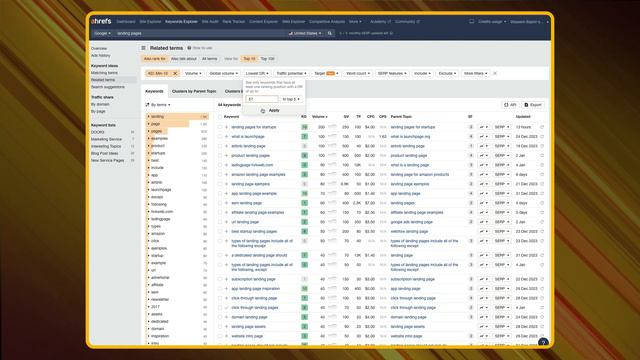This screenshot has width=640, height=360.
Task: Tick checkbox for 'landing pages for startups'
Action: pos(220,127)
